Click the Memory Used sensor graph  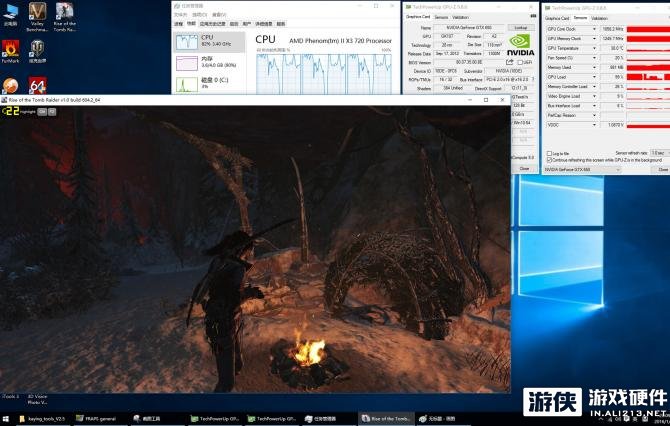[648, 68]
